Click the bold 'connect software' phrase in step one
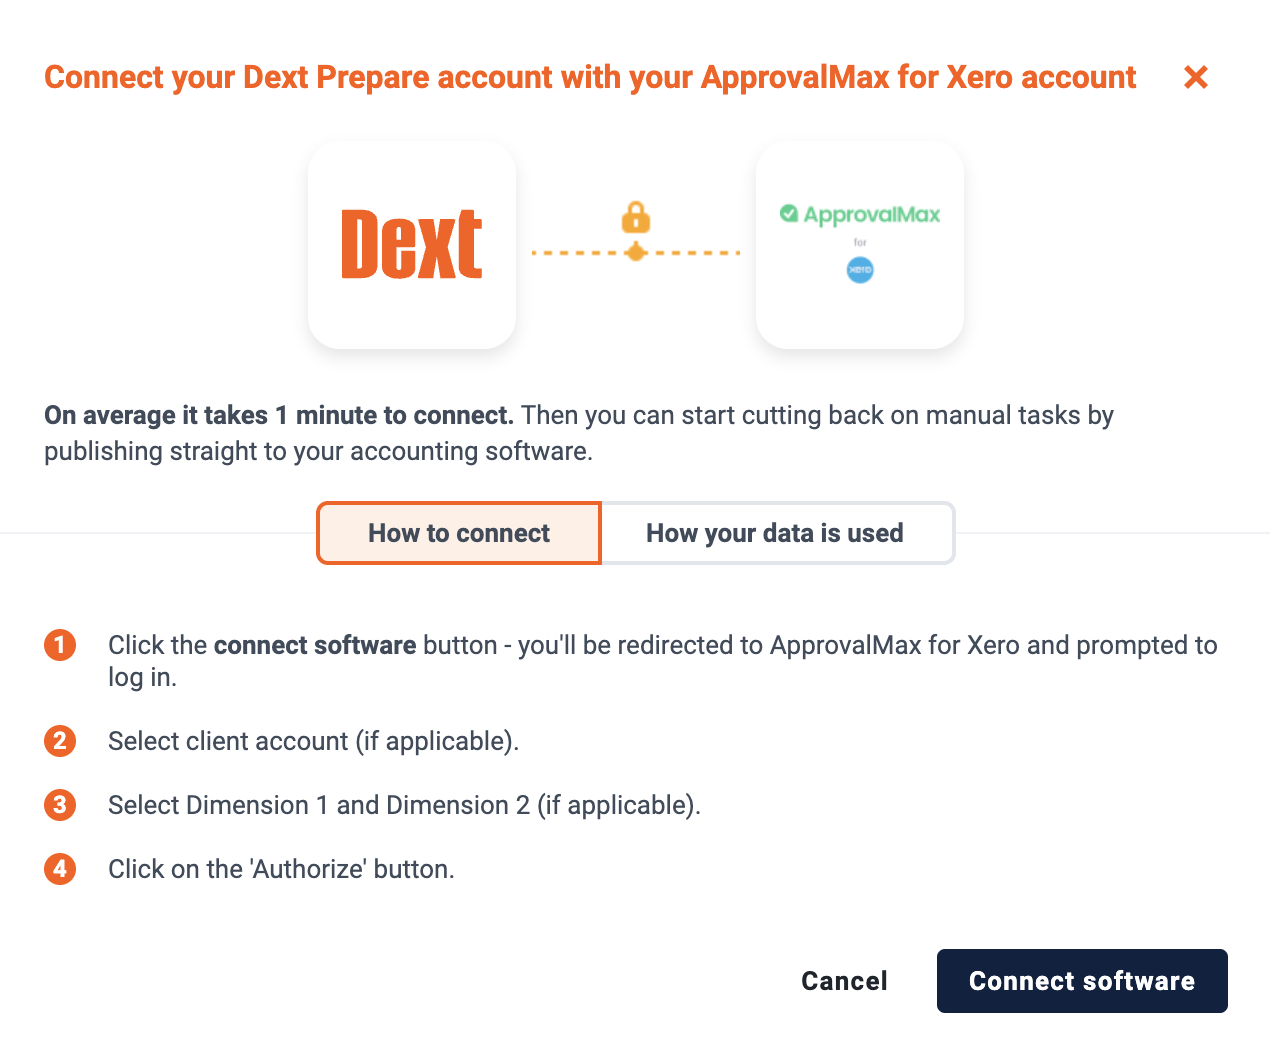 [x=315, y=645]
